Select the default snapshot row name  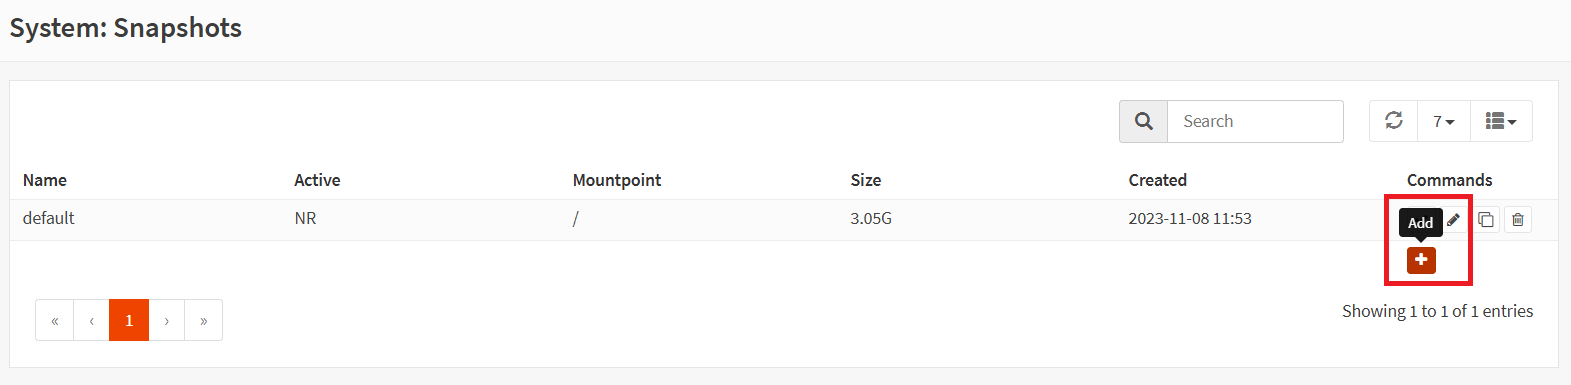point(49,218)
